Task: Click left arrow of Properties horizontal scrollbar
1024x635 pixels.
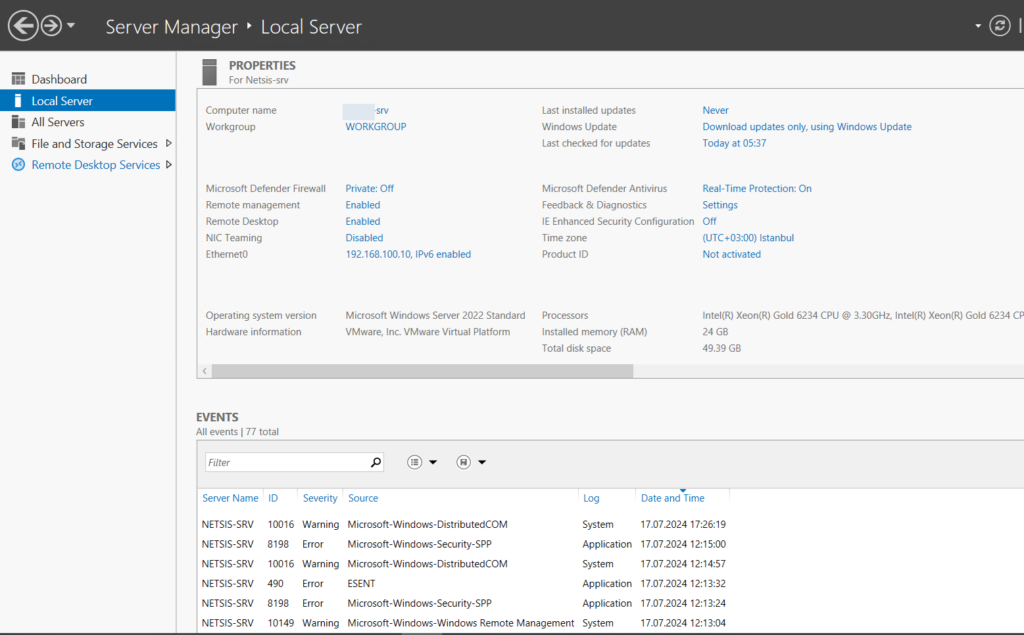Action: pos(204,371)
